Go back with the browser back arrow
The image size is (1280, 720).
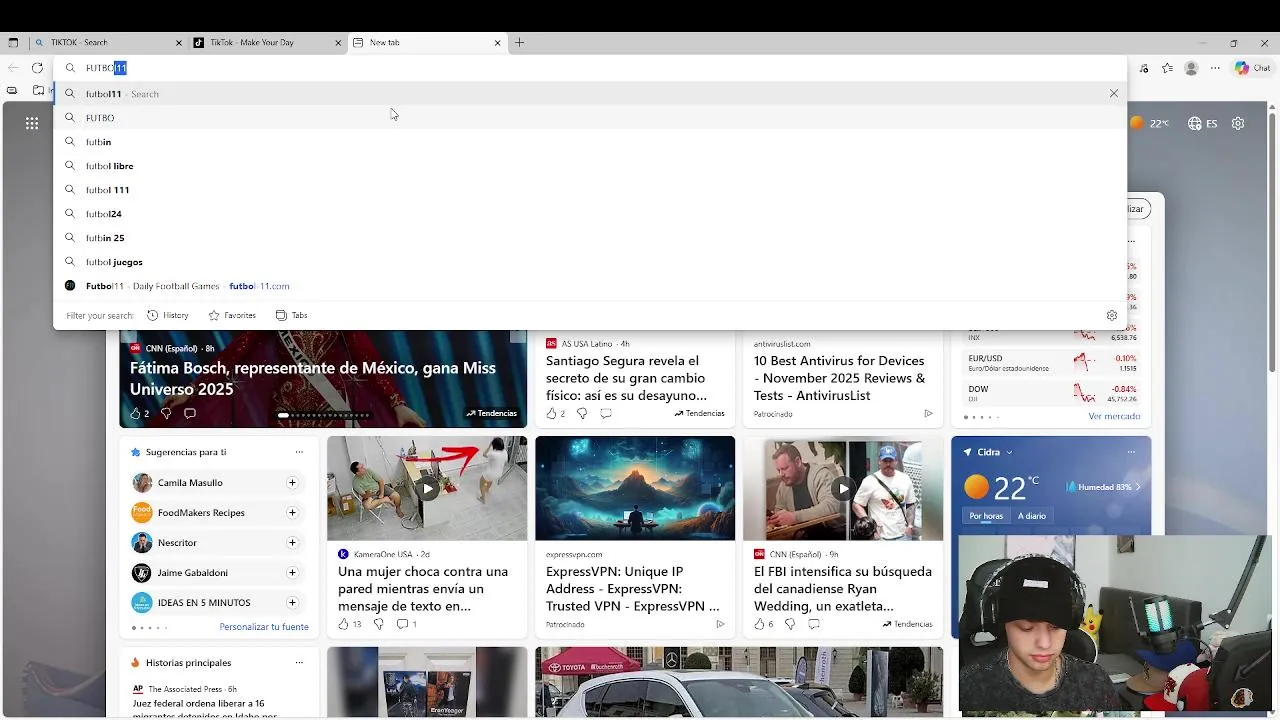[13, 68]
